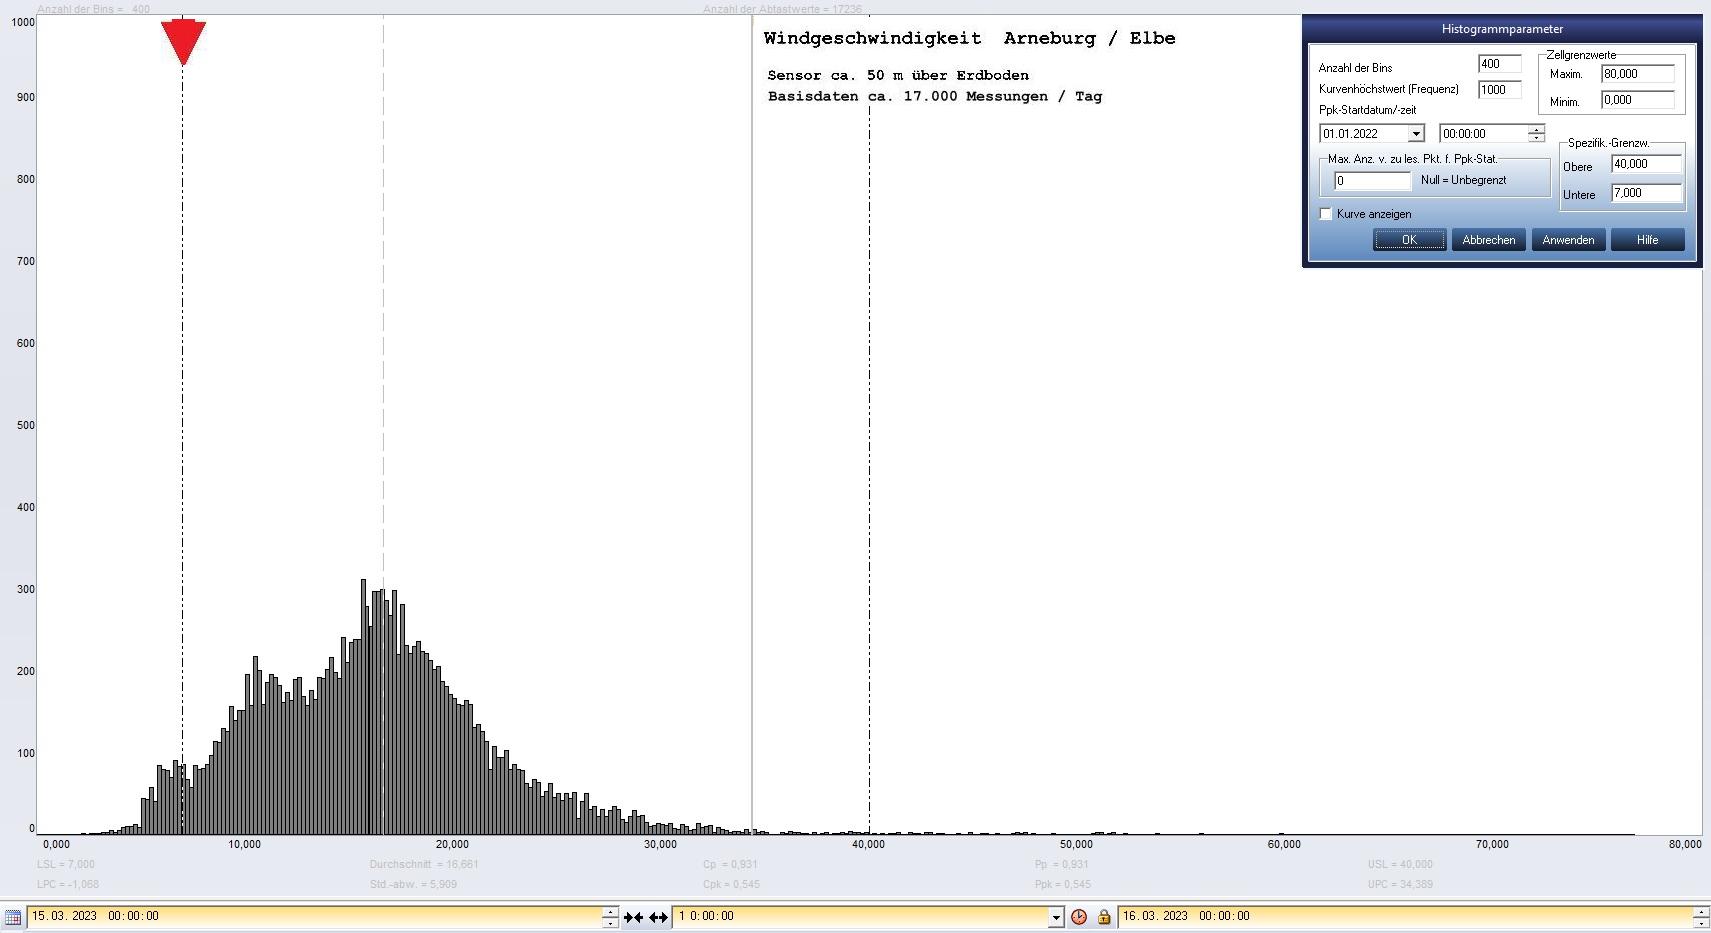Click the Sensor ca. 50 m über Erdboden text
Screen dimensions: 1711x933
(898, 75)
